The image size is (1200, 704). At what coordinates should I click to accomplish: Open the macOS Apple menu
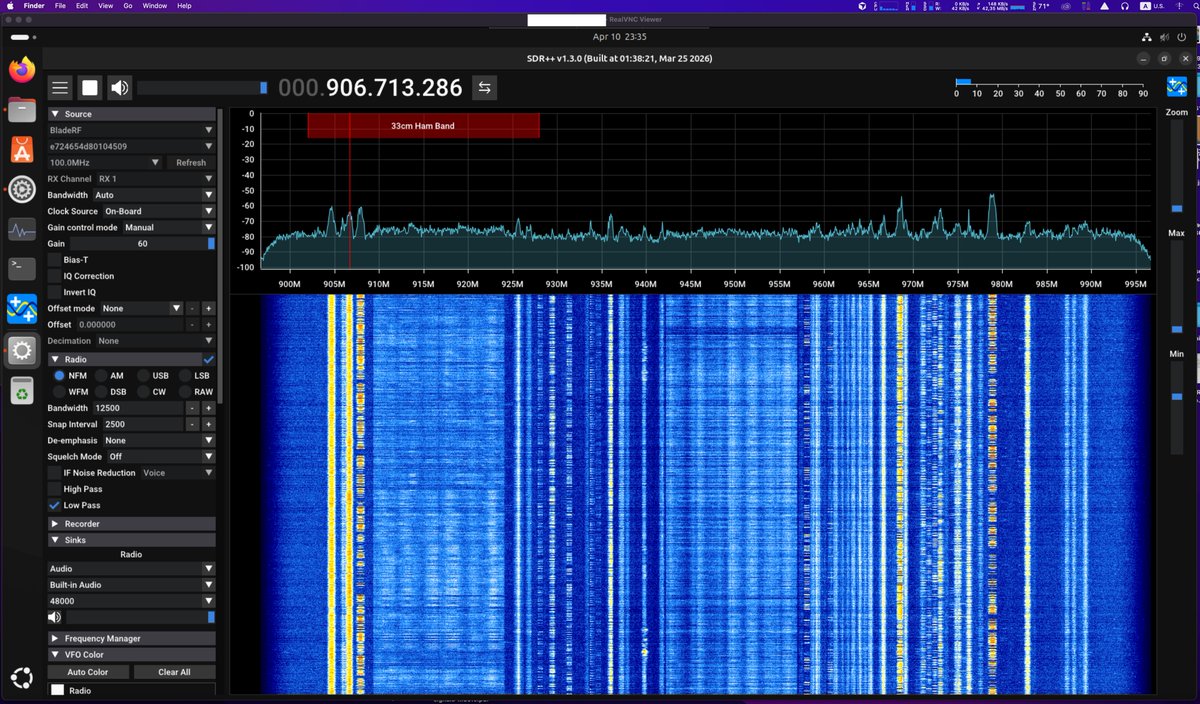point(9,6)
